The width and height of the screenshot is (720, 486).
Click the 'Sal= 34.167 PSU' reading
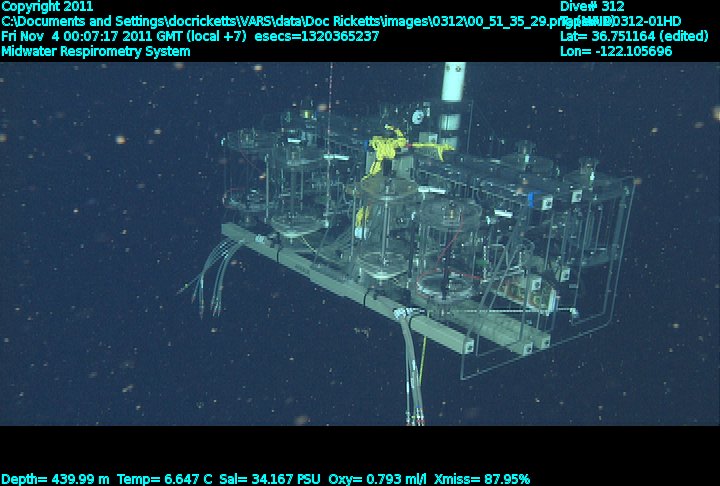point(270,480)
